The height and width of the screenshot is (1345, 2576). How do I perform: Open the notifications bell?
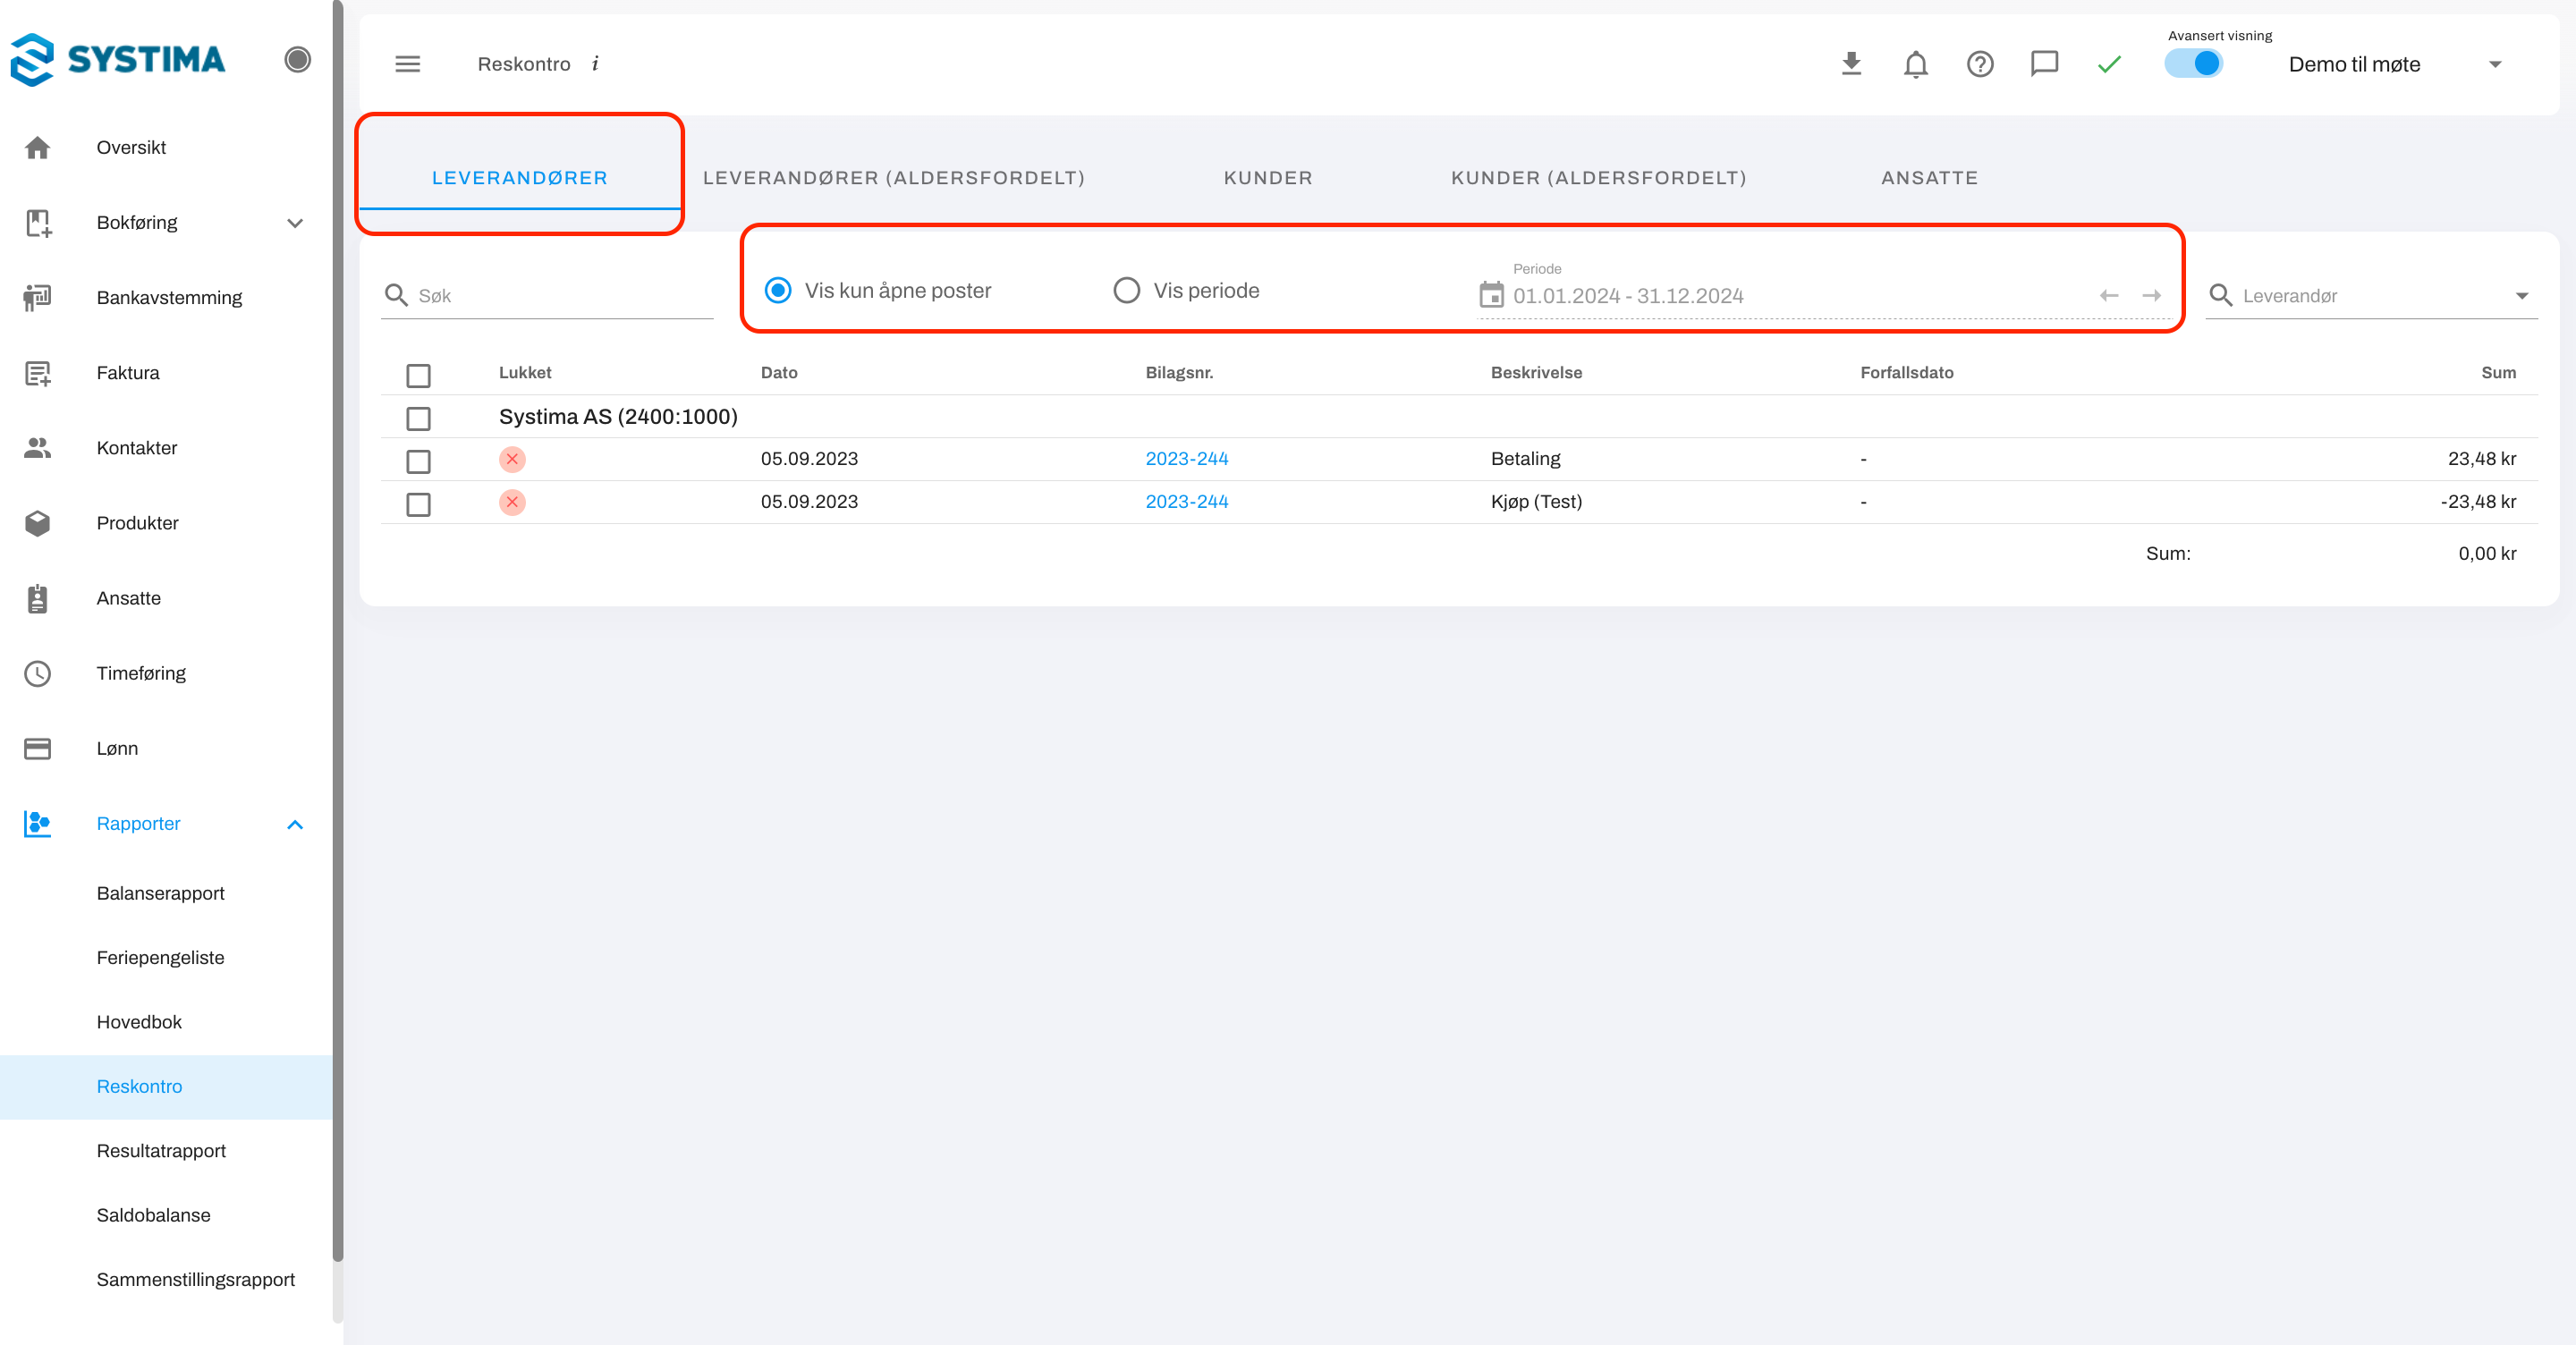tap(1915, 64)
